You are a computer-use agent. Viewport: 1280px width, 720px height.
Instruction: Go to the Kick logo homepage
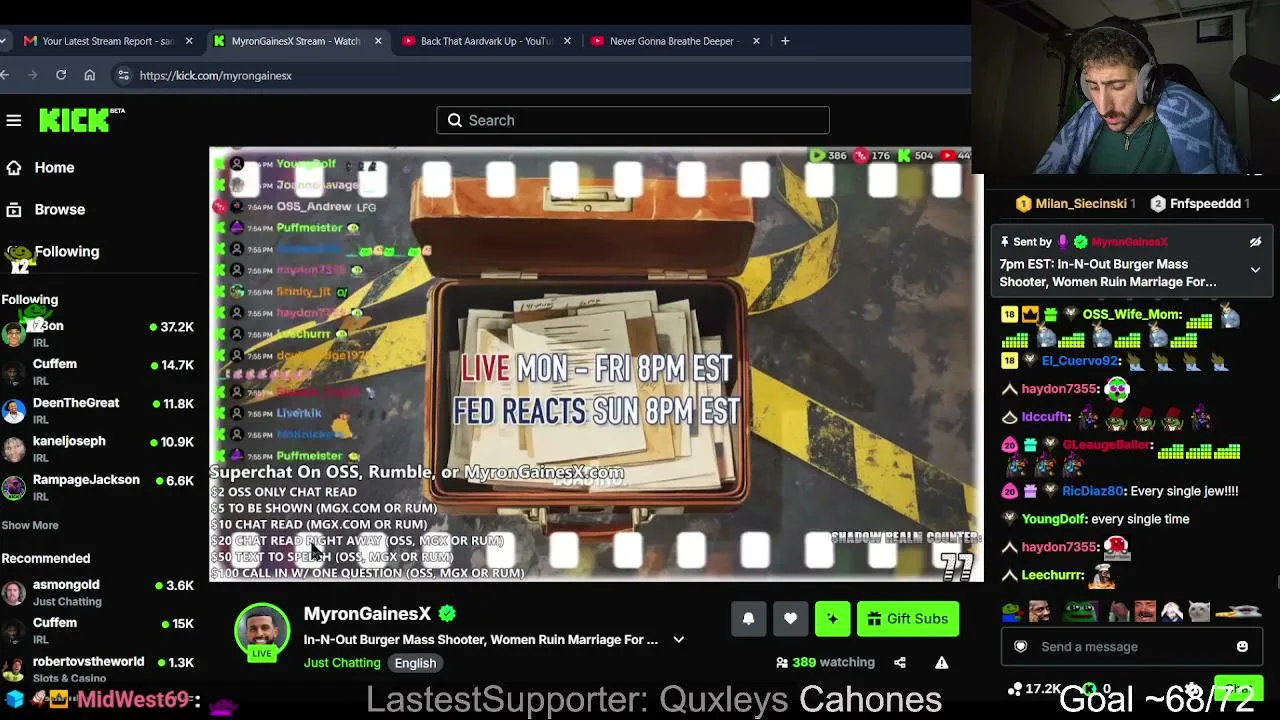click(81, 120)
